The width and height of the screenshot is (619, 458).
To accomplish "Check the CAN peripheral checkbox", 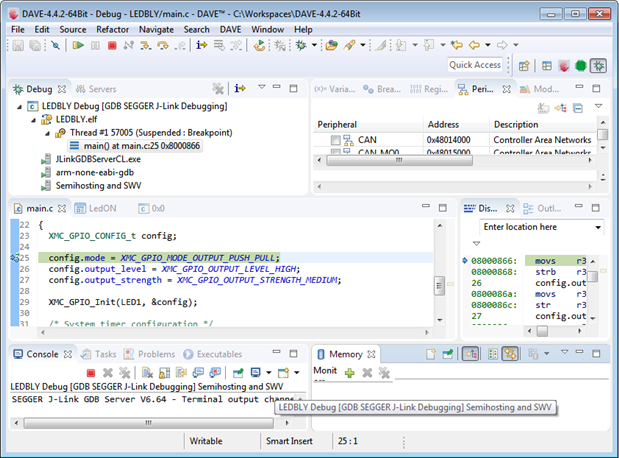I will point(335,141).
